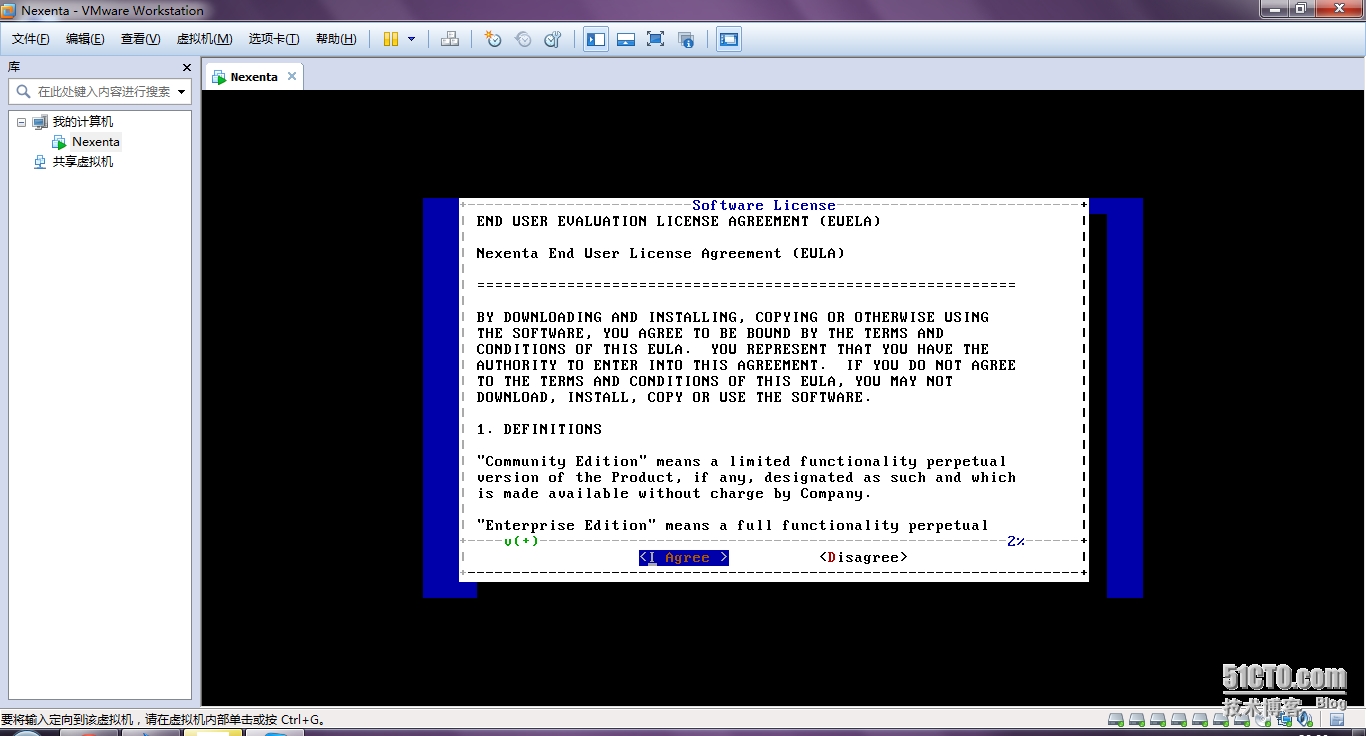Close the library panel with its X
Viewport: 1366px width, 736px height.
click(186, 67)
